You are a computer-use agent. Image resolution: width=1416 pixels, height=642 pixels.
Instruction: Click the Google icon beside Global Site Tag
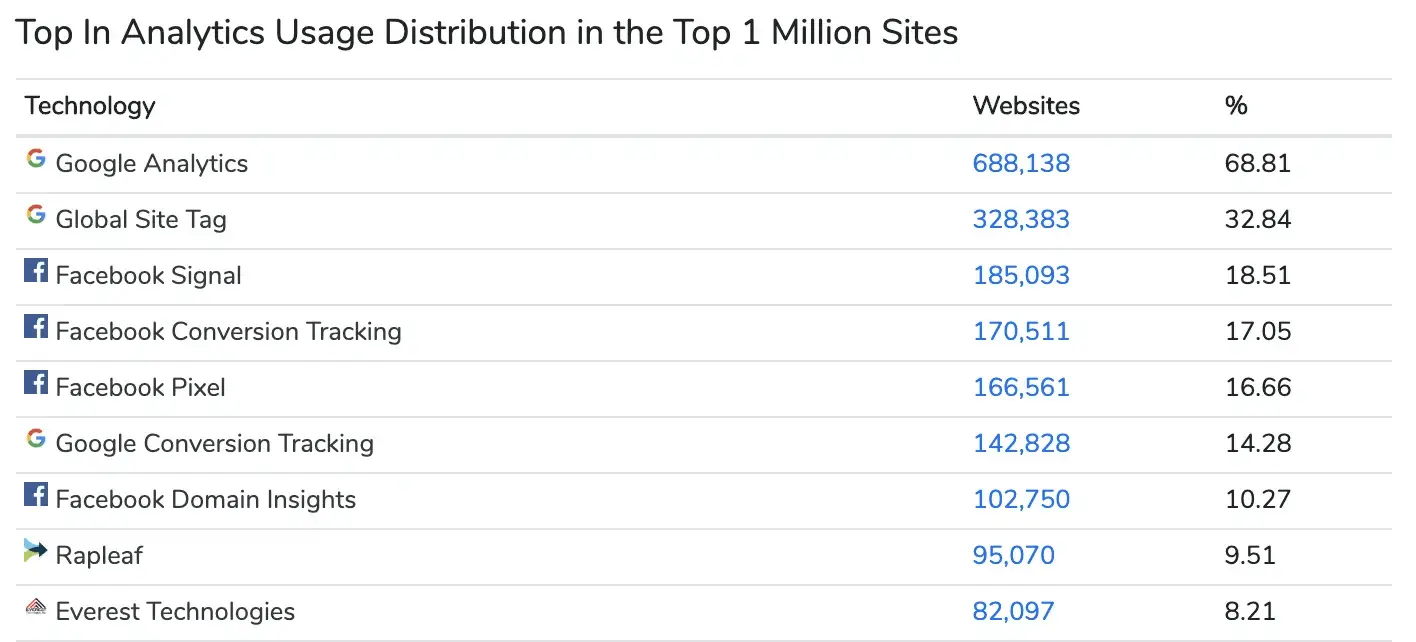point(36,214)
